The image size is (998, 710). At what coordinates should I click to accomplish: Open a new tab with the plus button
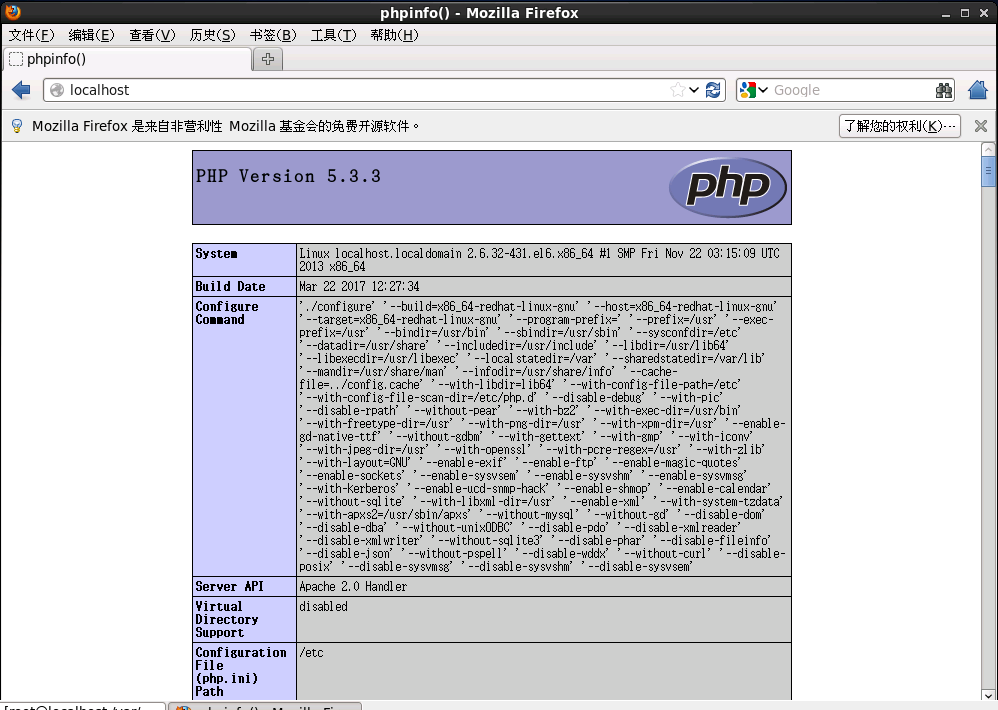268,59
